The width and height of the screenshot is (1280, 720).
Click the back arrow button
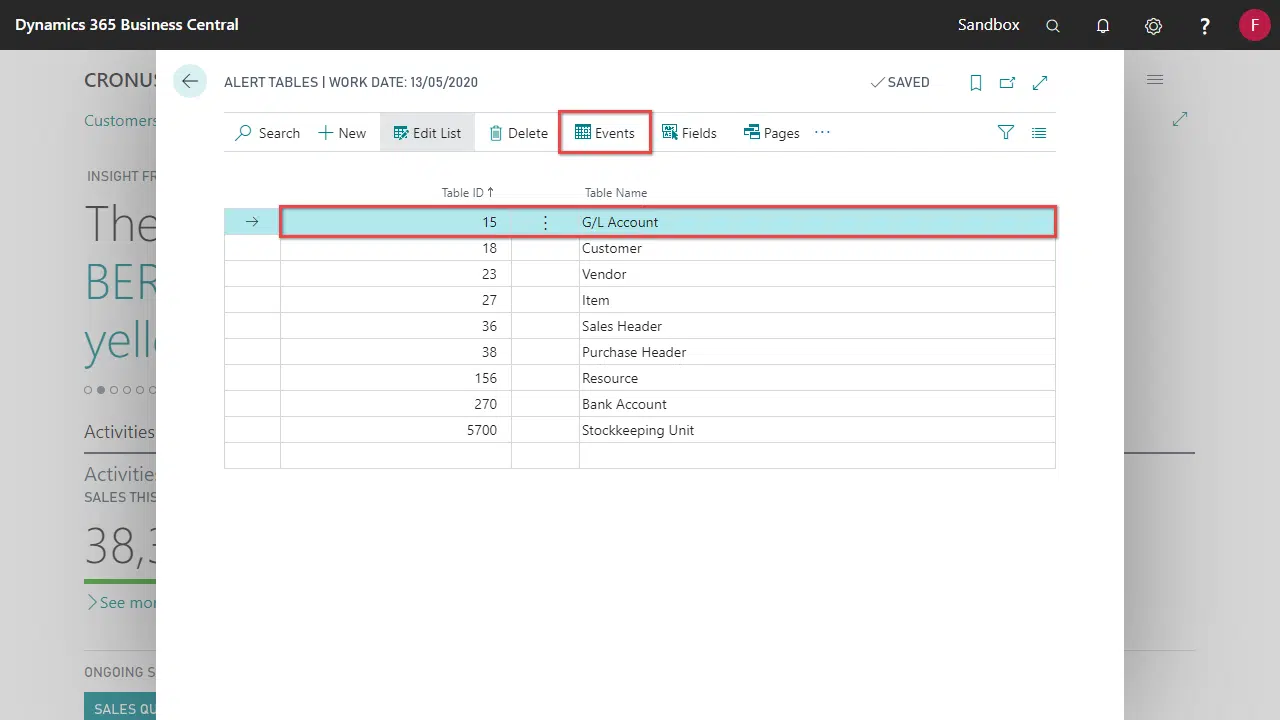[189, 82]
